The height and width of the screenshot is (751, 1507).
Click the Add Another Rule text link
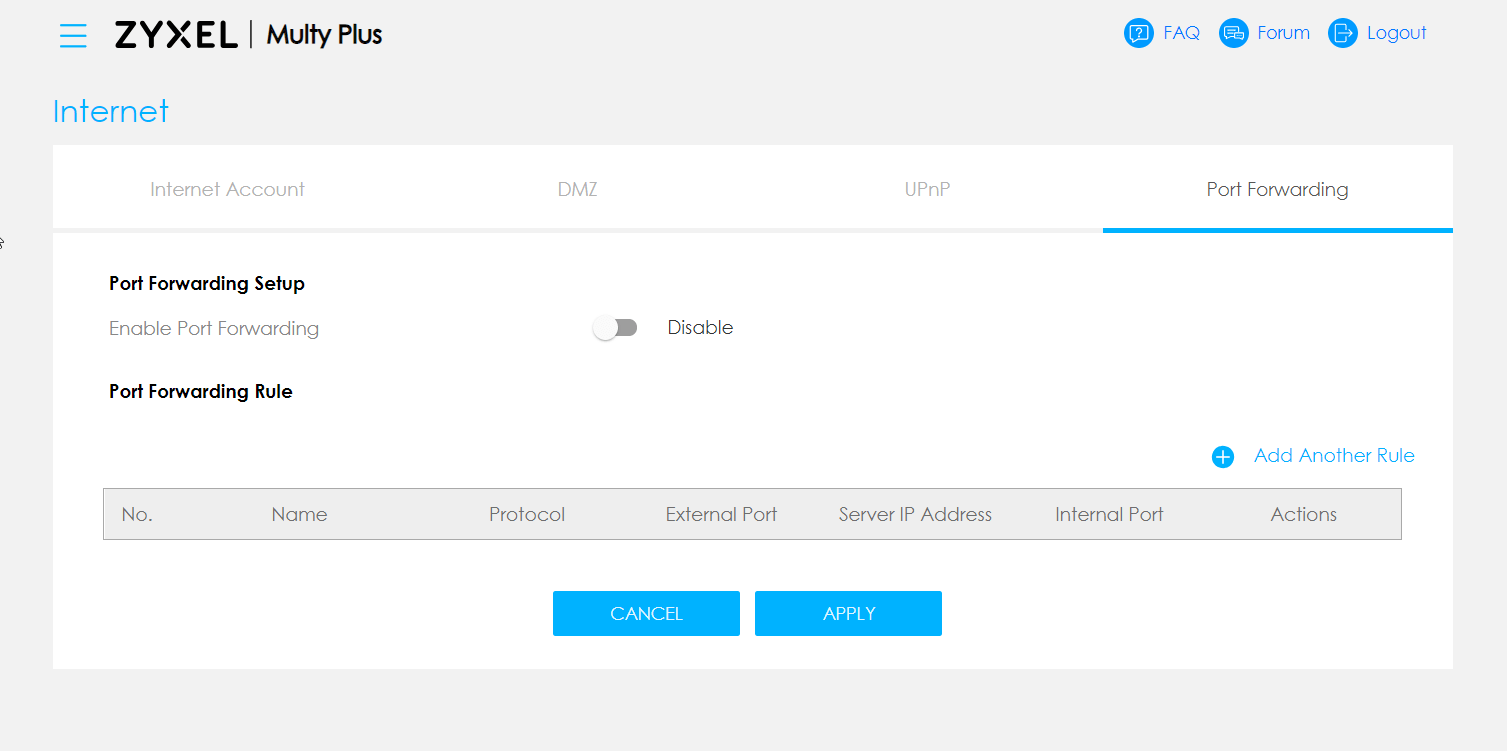tap(1334, 456)
